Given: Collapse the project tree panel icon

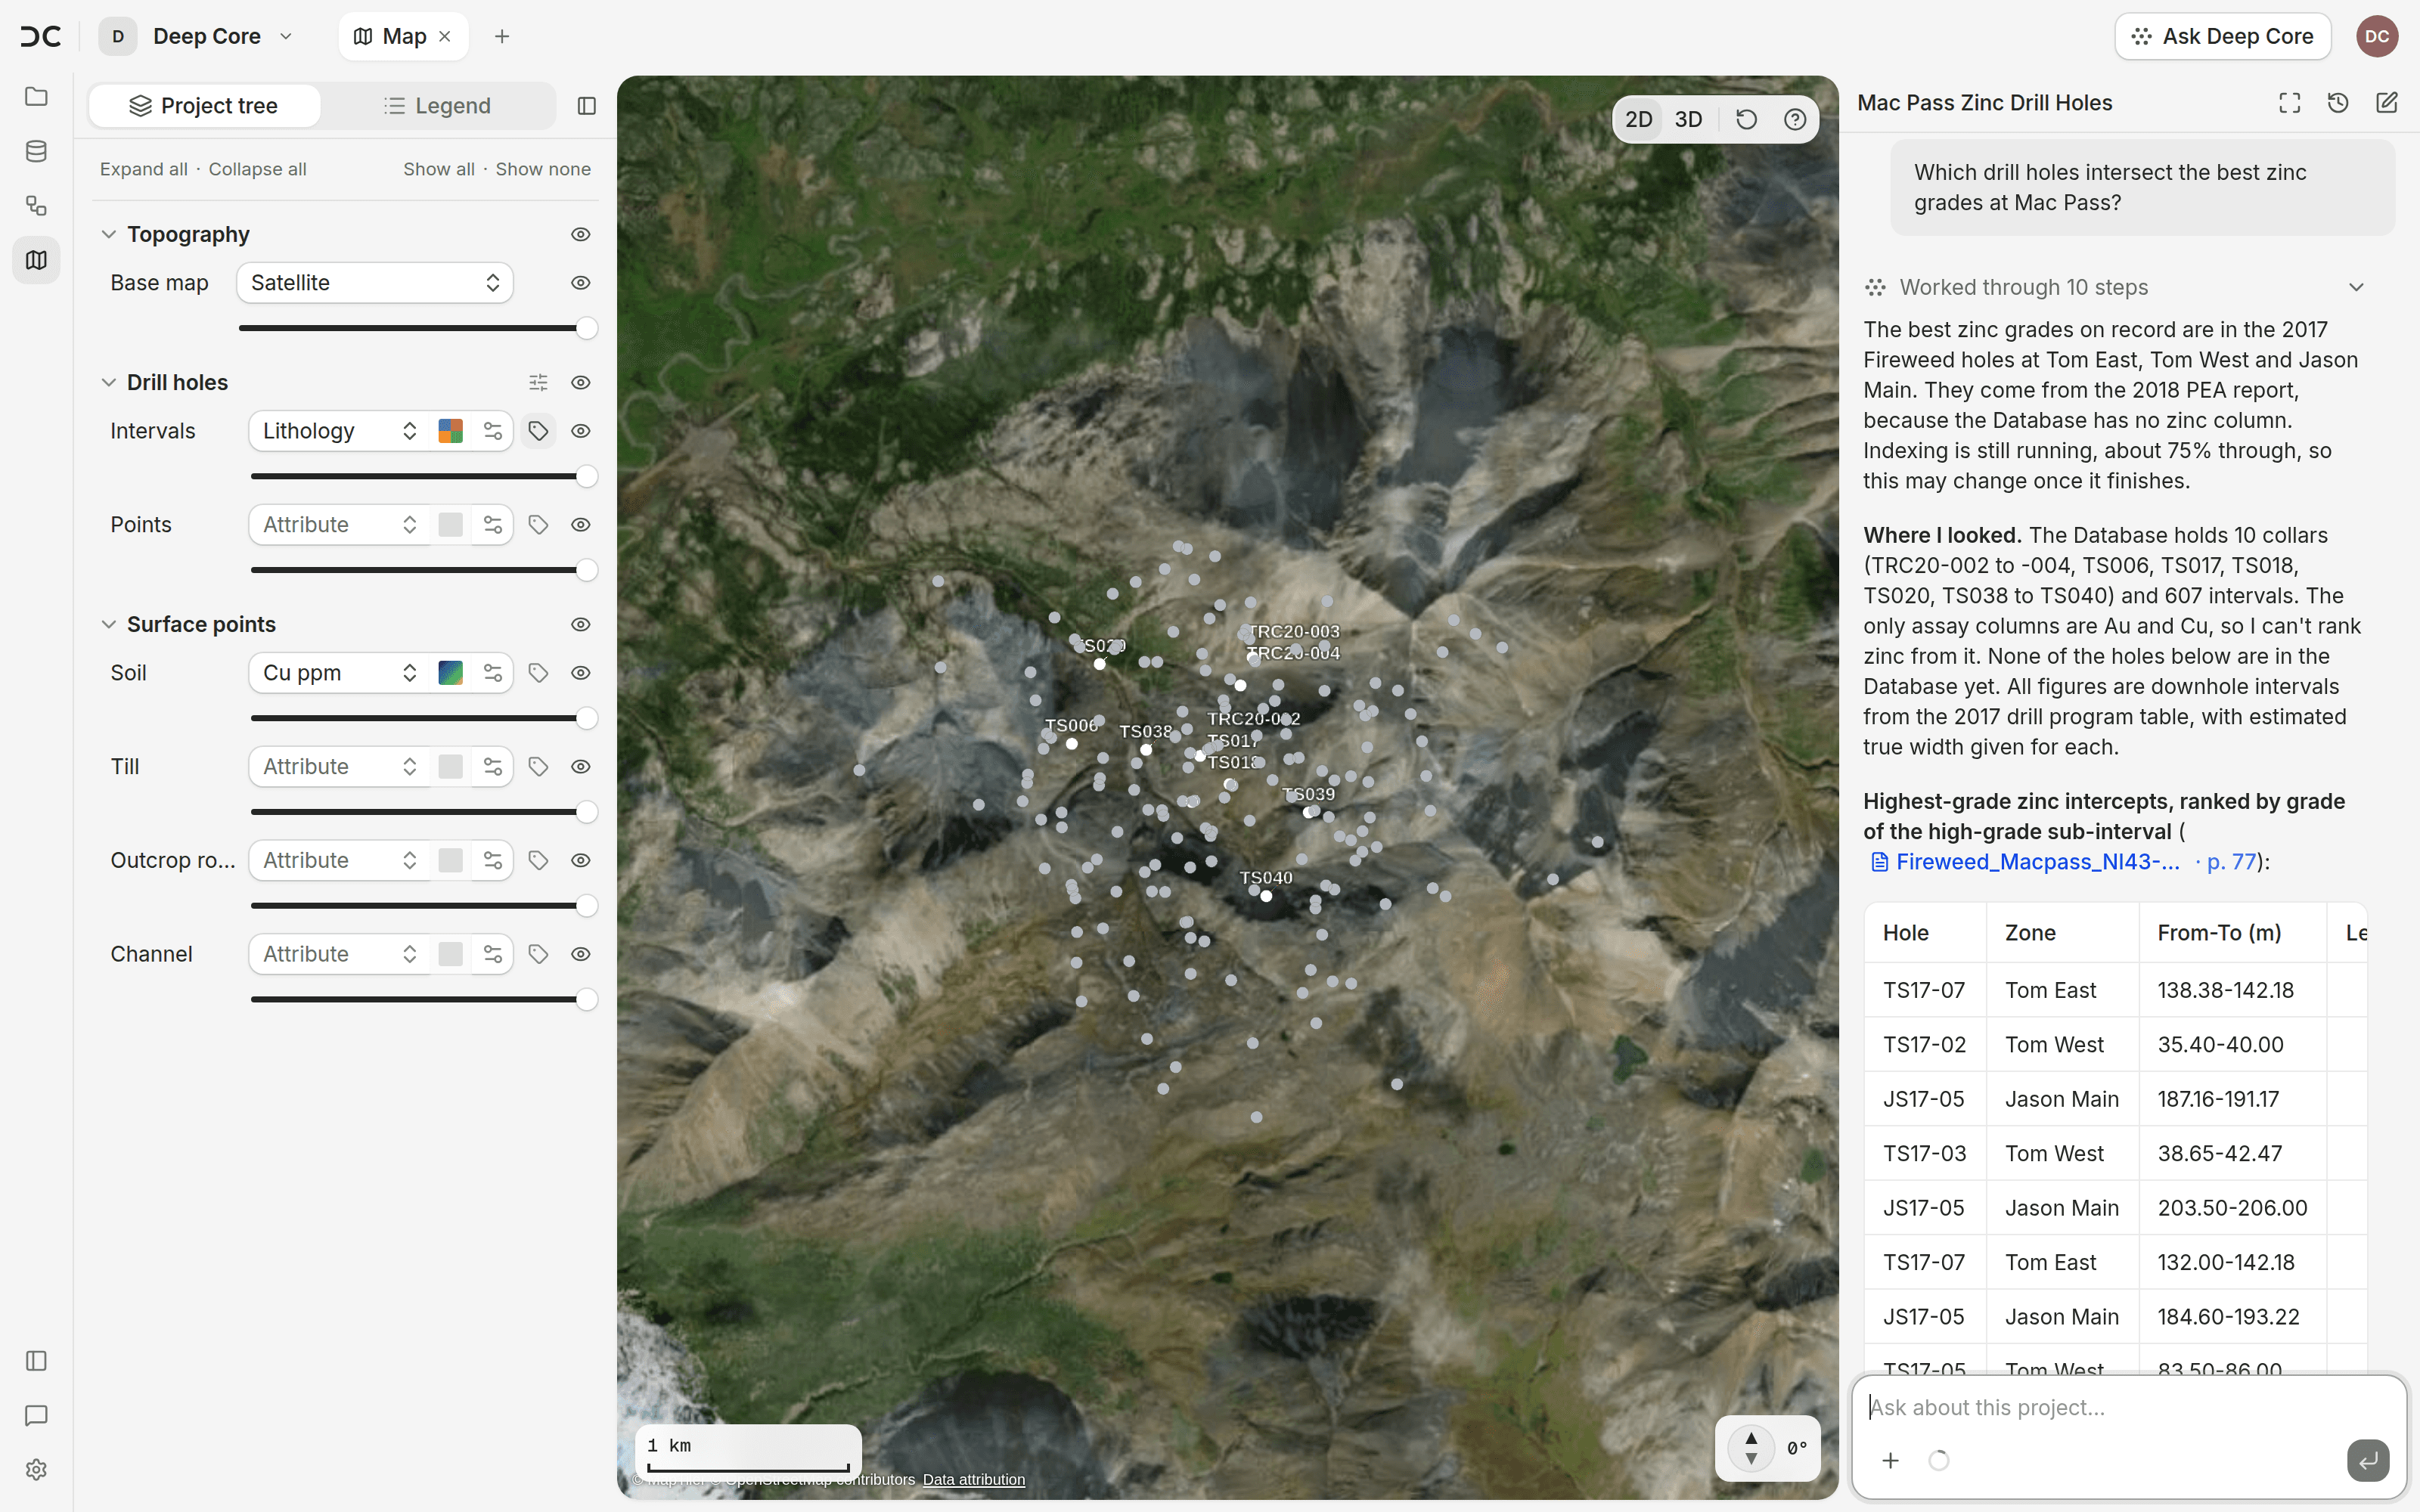Looking at the screenshot, I should click(x=587, y=106).
